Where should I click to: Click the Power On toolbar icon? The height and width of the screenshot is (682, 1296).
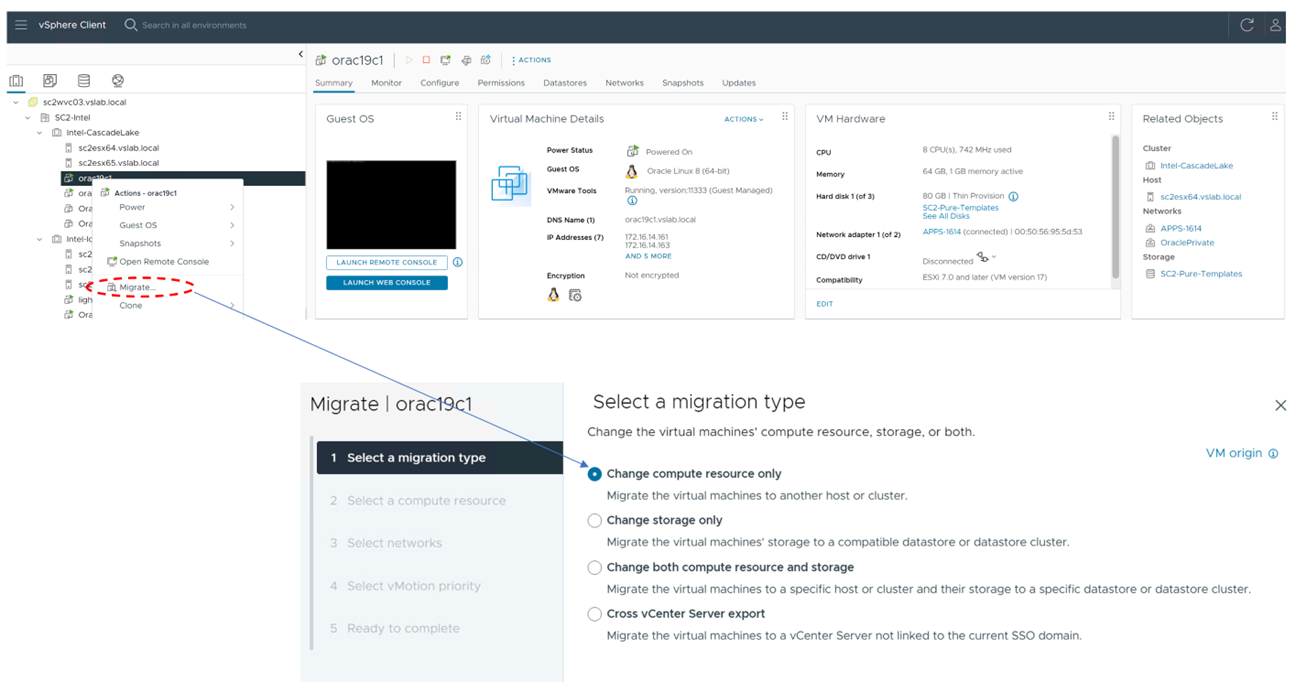click(409, 60)
